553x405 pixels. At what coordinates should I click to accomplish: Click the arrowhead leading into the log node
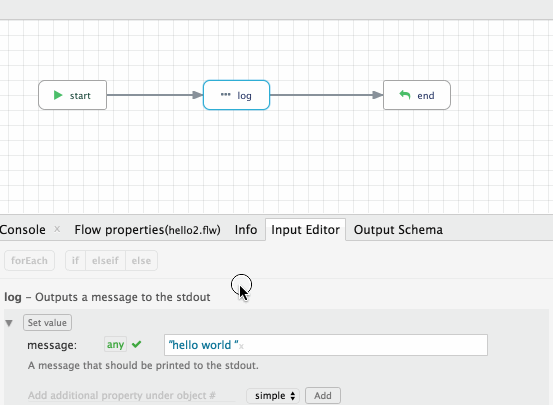[198, 95]
